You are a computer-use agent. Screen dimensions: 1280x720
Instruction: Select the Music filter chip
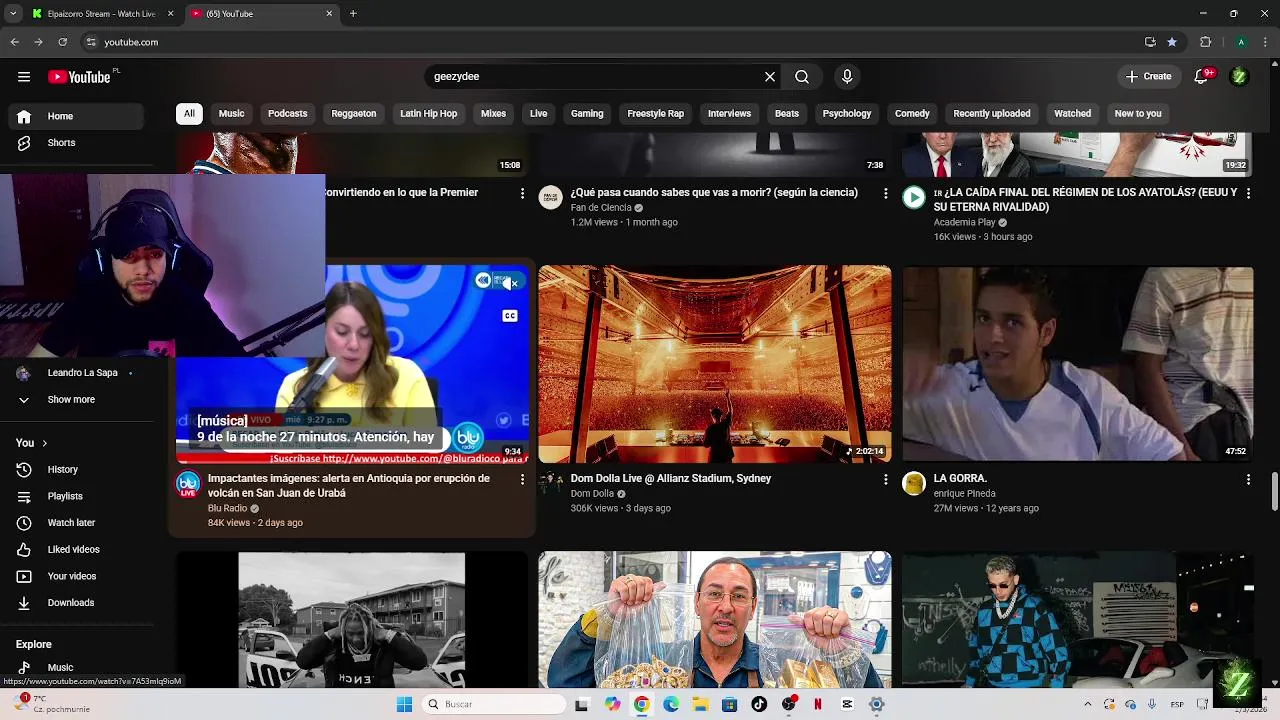[x=231, y=114]
